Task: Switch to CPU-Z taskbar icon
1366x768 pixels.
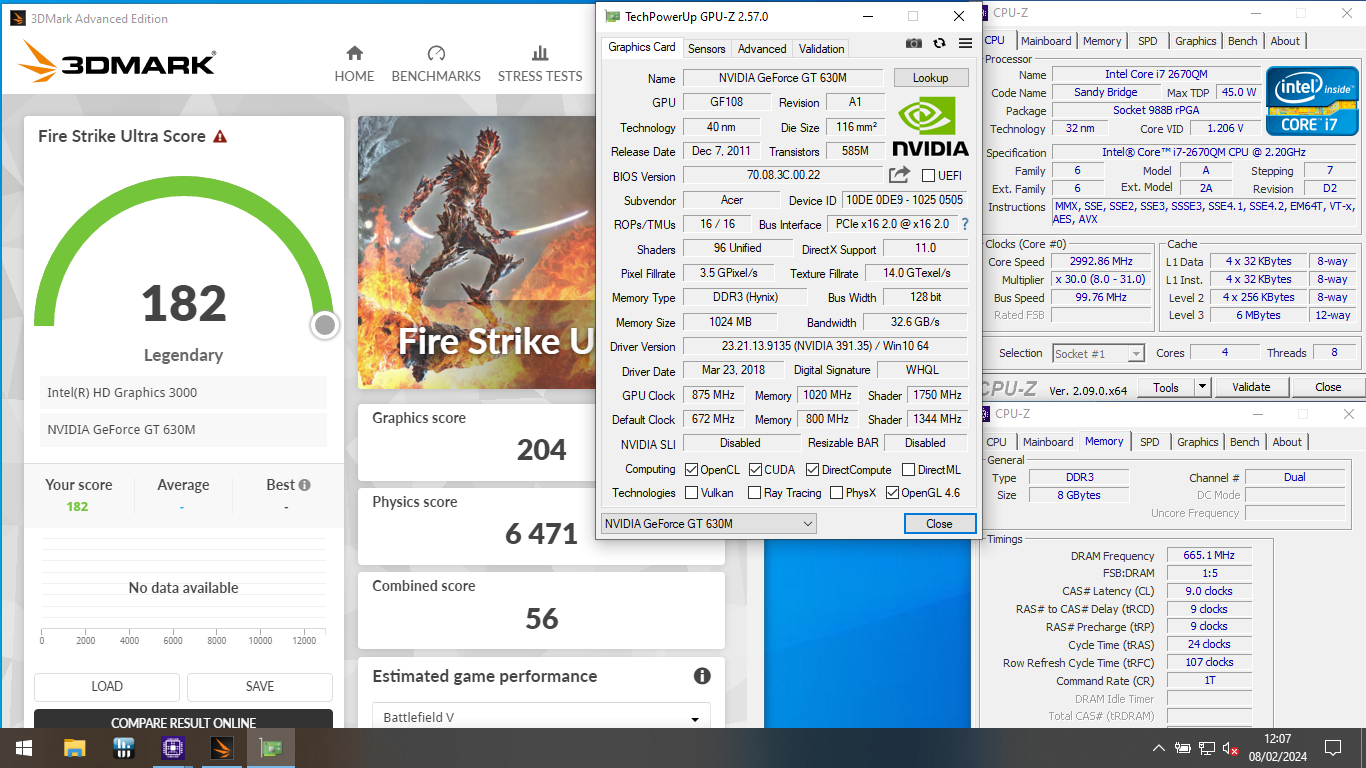Action: [173, 748]
